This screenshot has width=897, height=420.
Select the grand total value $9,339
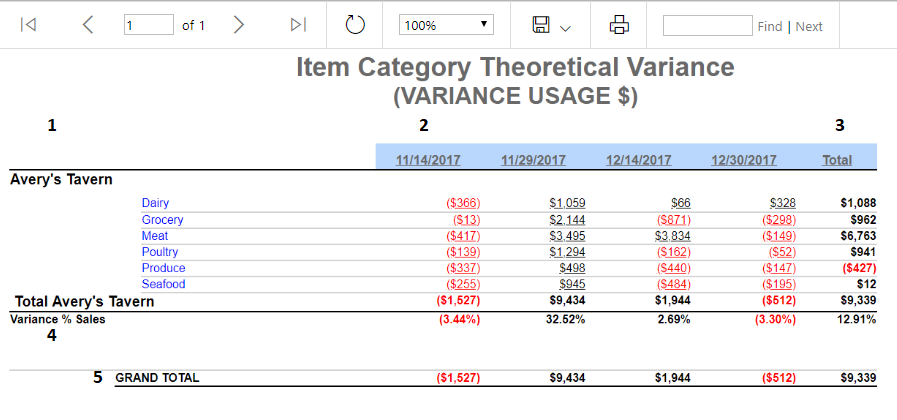click(858, 378)
